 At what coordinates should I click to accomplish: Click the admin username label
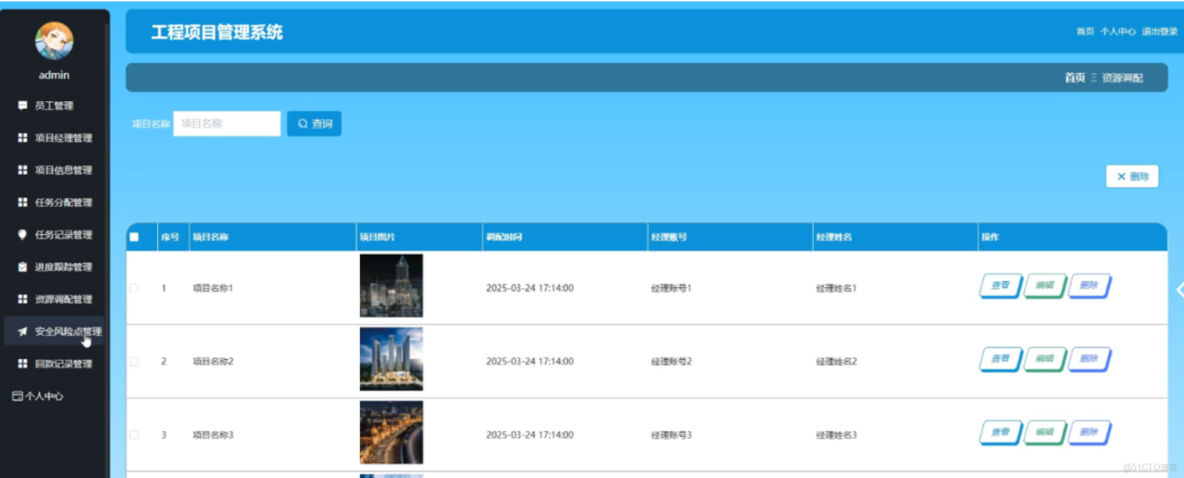point(54,75)
